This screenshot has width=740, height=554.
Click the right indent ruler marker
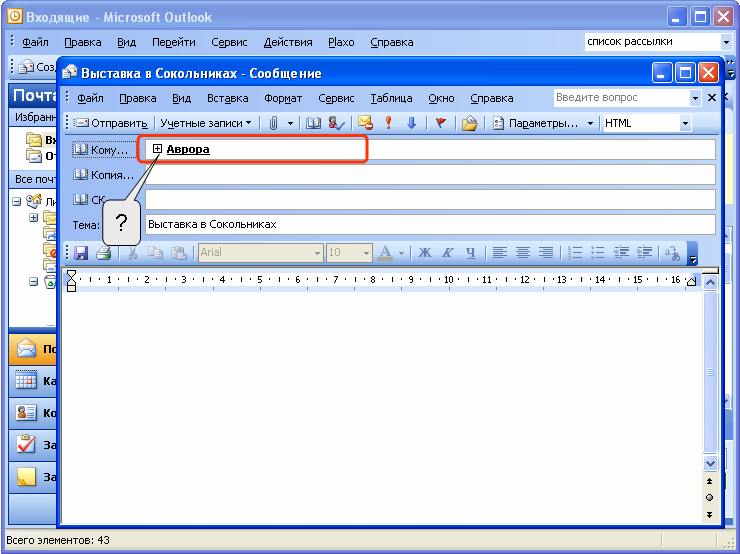(691, 282)
